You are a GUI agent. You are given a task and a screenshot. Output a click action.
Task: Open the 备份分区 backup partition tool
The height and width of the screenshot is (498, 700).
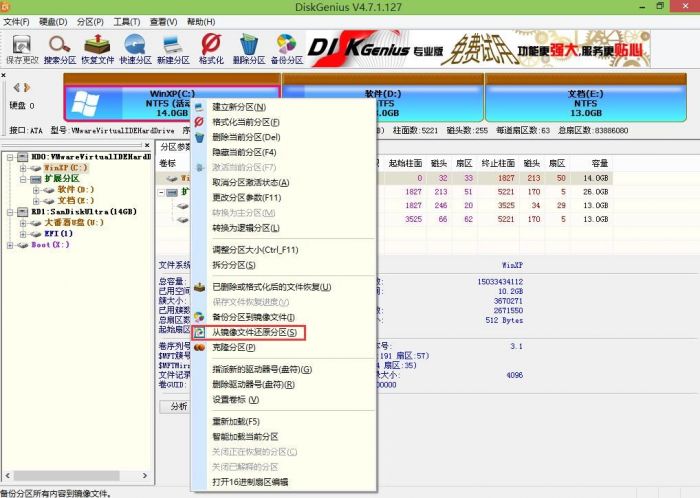point(287,49)
